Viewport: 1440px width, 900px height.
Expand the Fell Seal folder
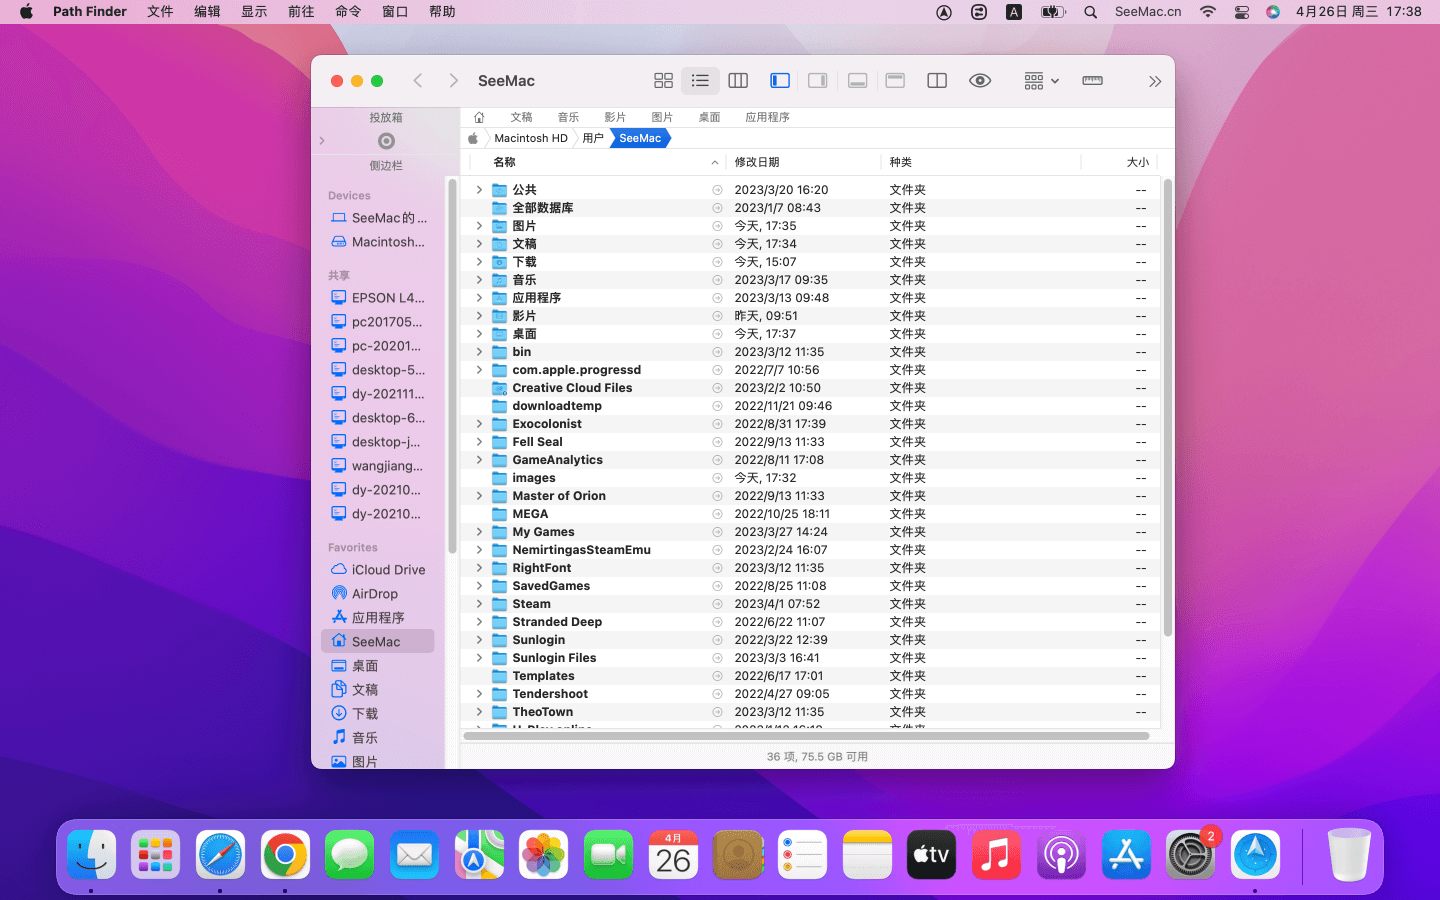click(479, 442)
